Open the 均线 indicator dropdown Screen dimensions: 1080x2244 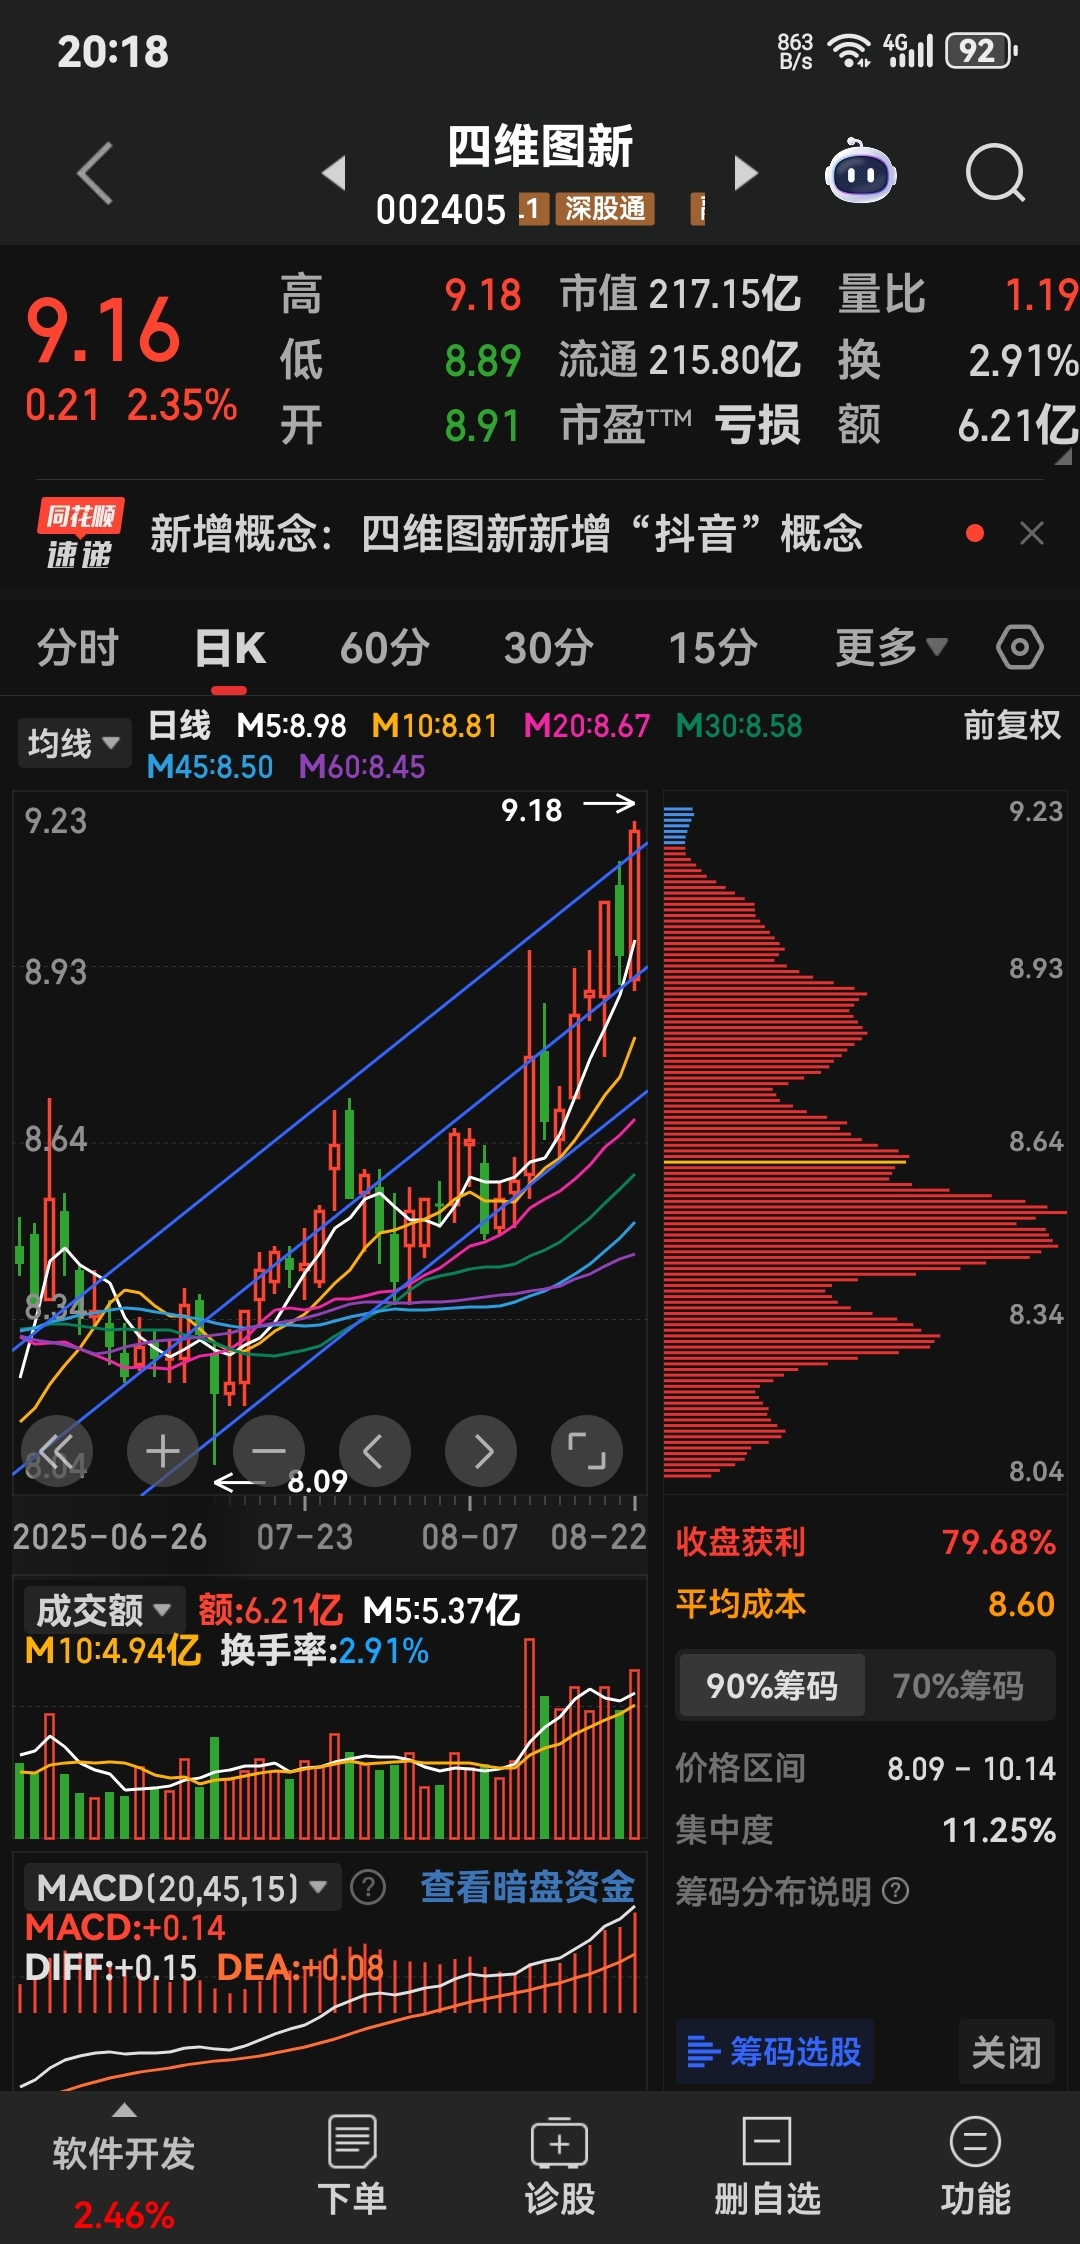tap(74, 743)
